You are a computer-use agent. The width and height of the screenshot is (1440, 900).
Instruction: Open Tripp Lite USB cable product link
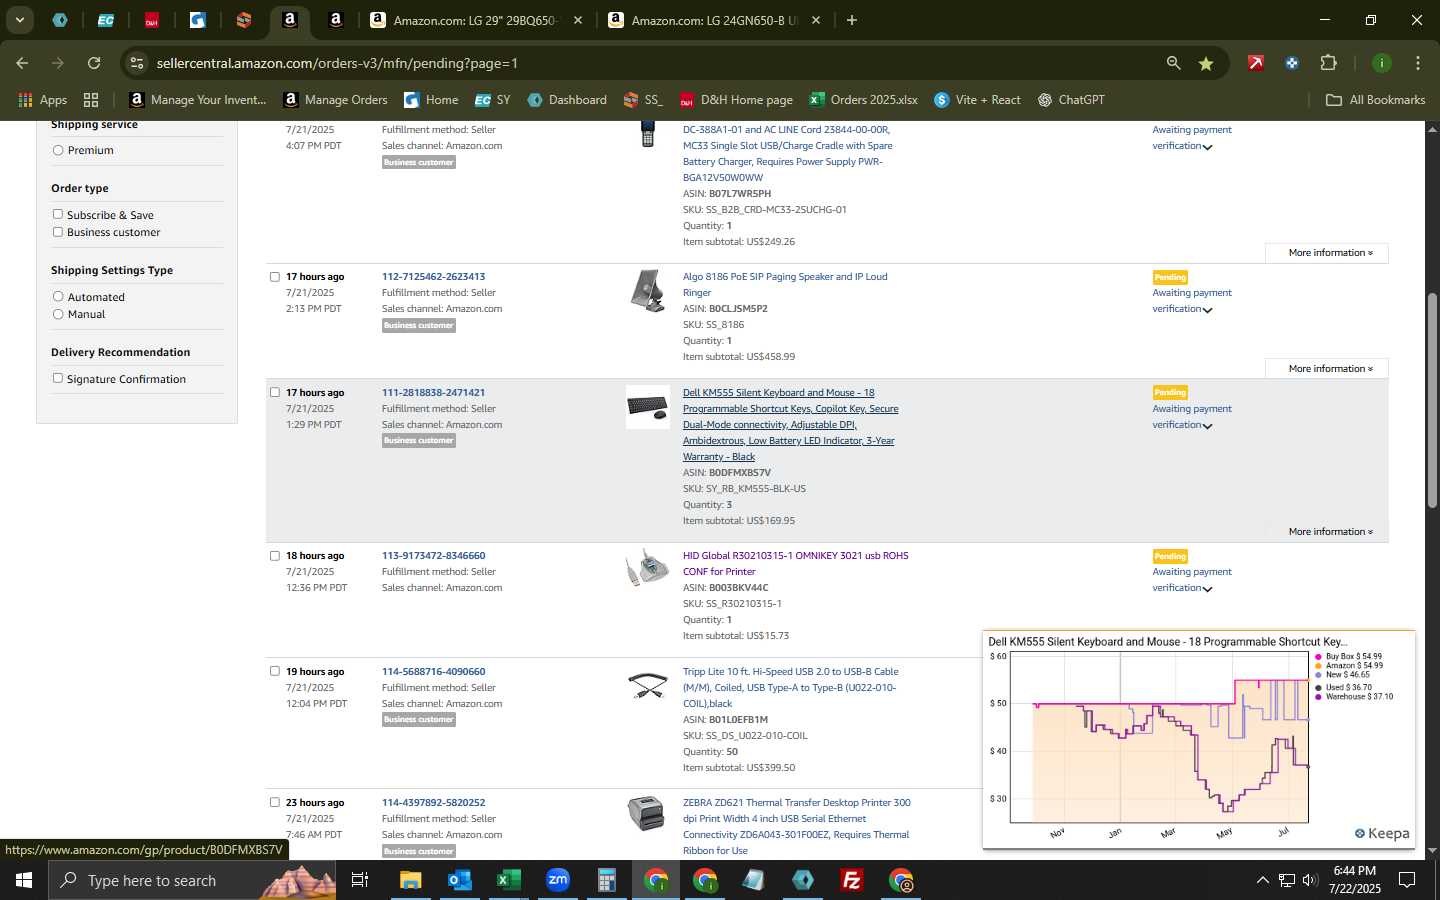[x=790, y=688]
